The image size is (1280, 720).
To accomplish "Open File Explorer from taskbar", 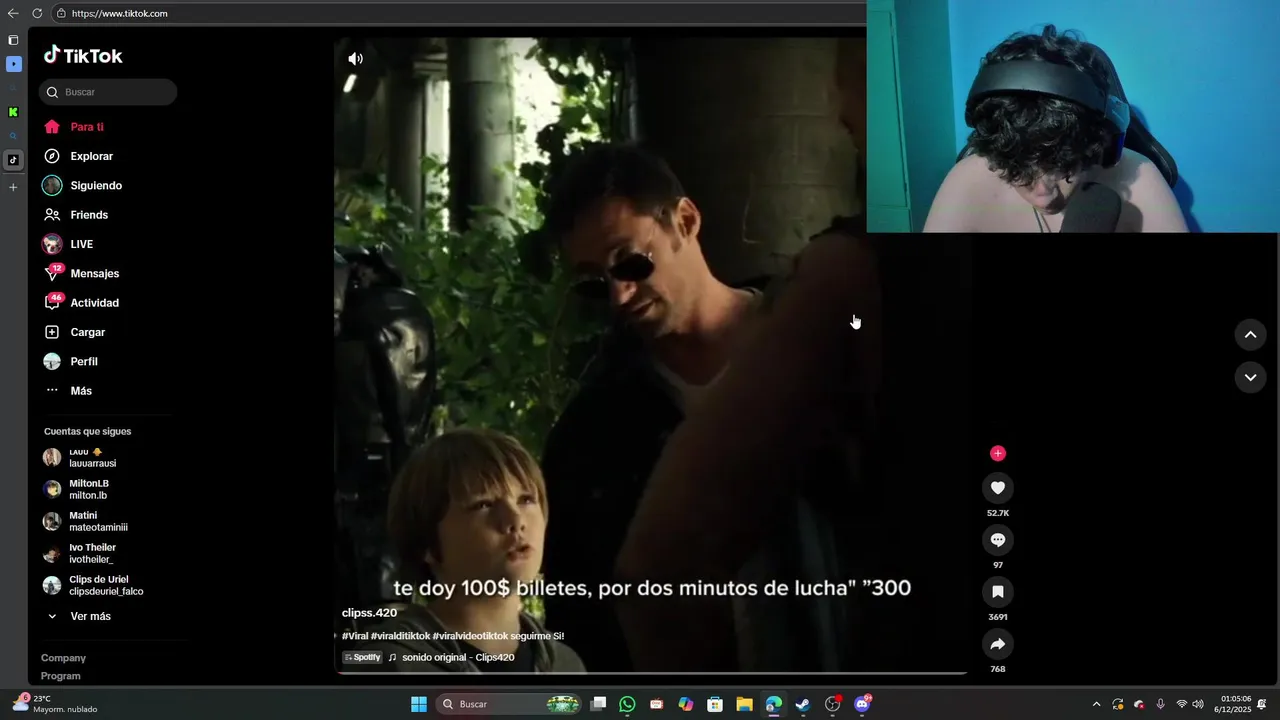I will point(744,704).
